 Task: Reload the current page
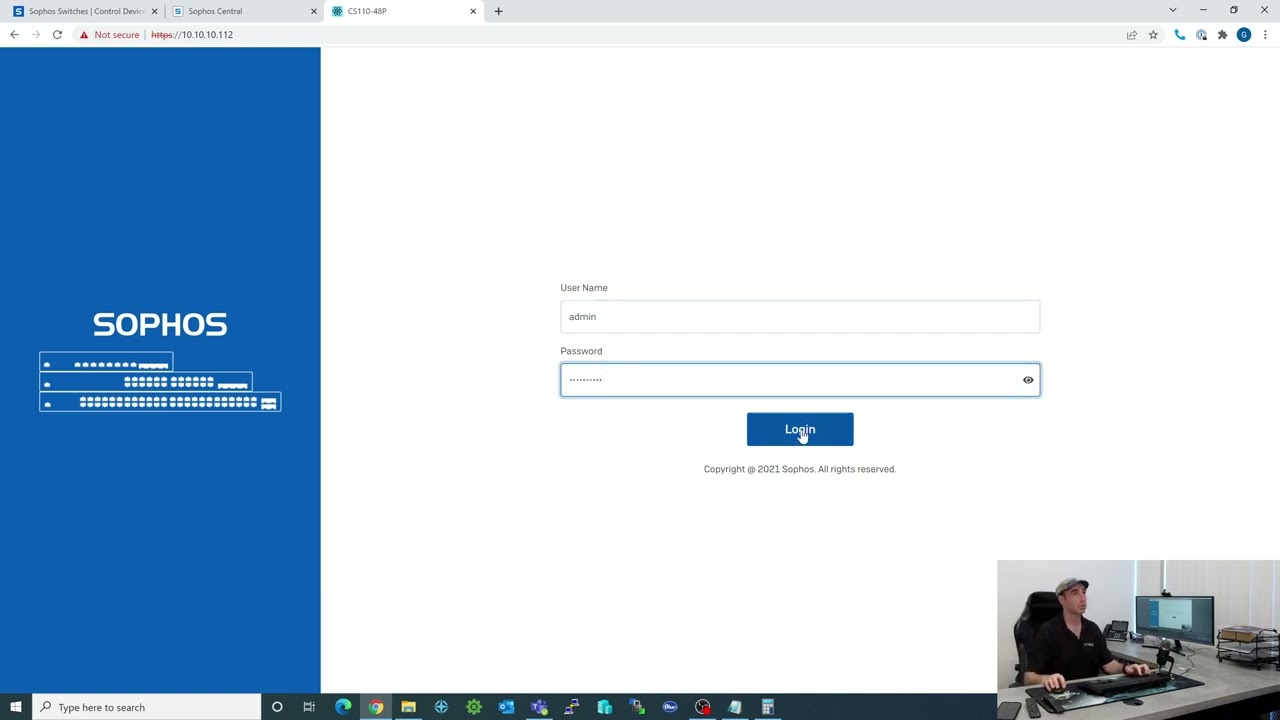click(57, 35)
